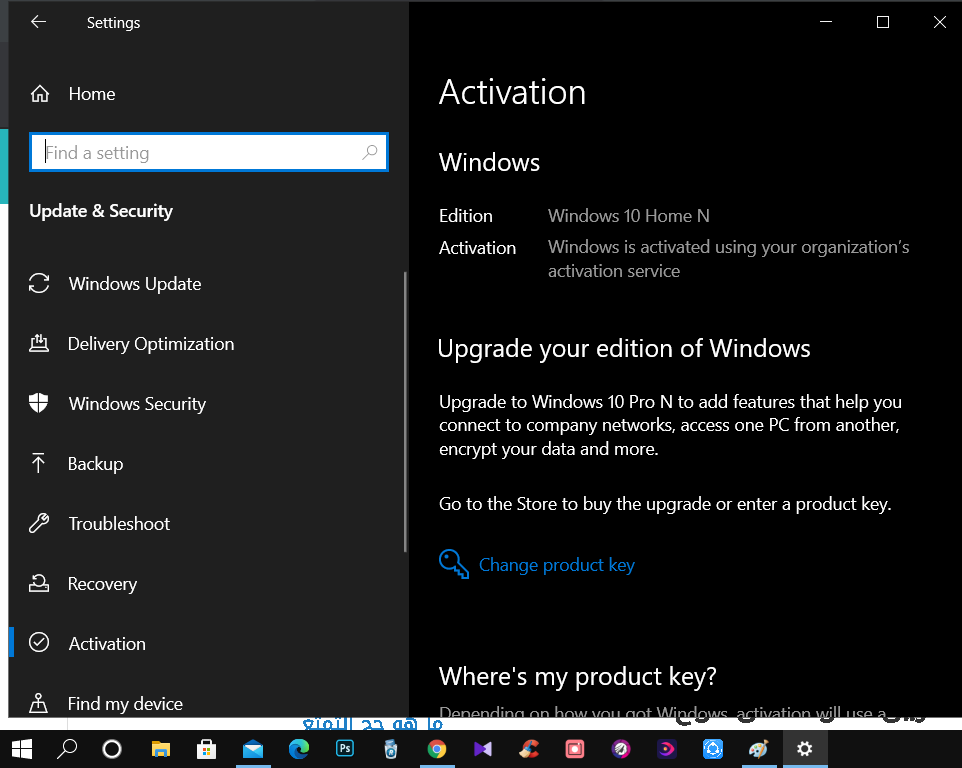Open Microsoft Store from taskbar
Image resolution: width=962 pixels, height=768 pixels.
click(x=206, y=749)
